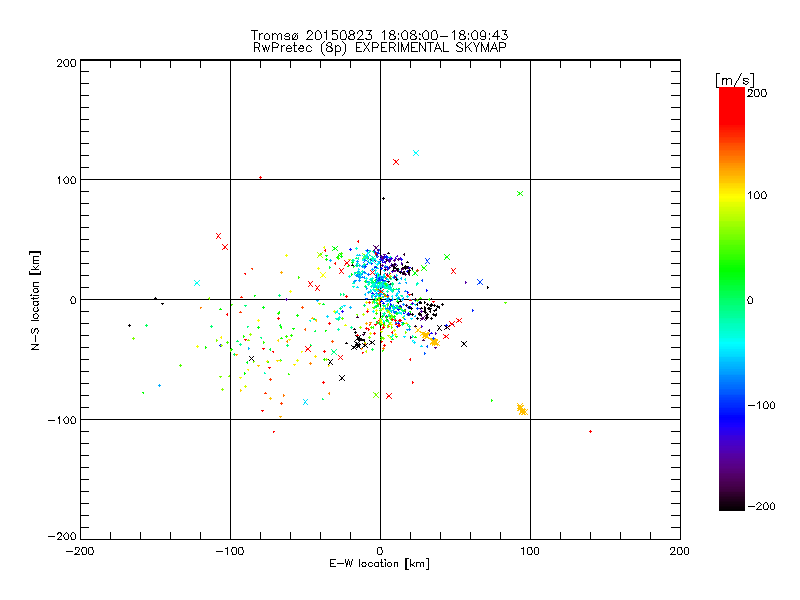Click the red top end of colorbar
The height and width of the screenshot is (600, 800).
pyautogui.click(x=732, y=93)
